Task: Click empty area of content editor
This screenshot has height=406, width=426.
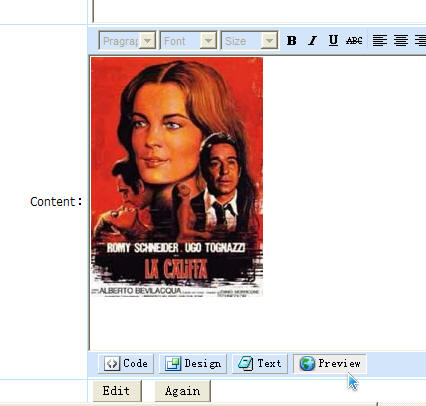Action: pos(343,200)
